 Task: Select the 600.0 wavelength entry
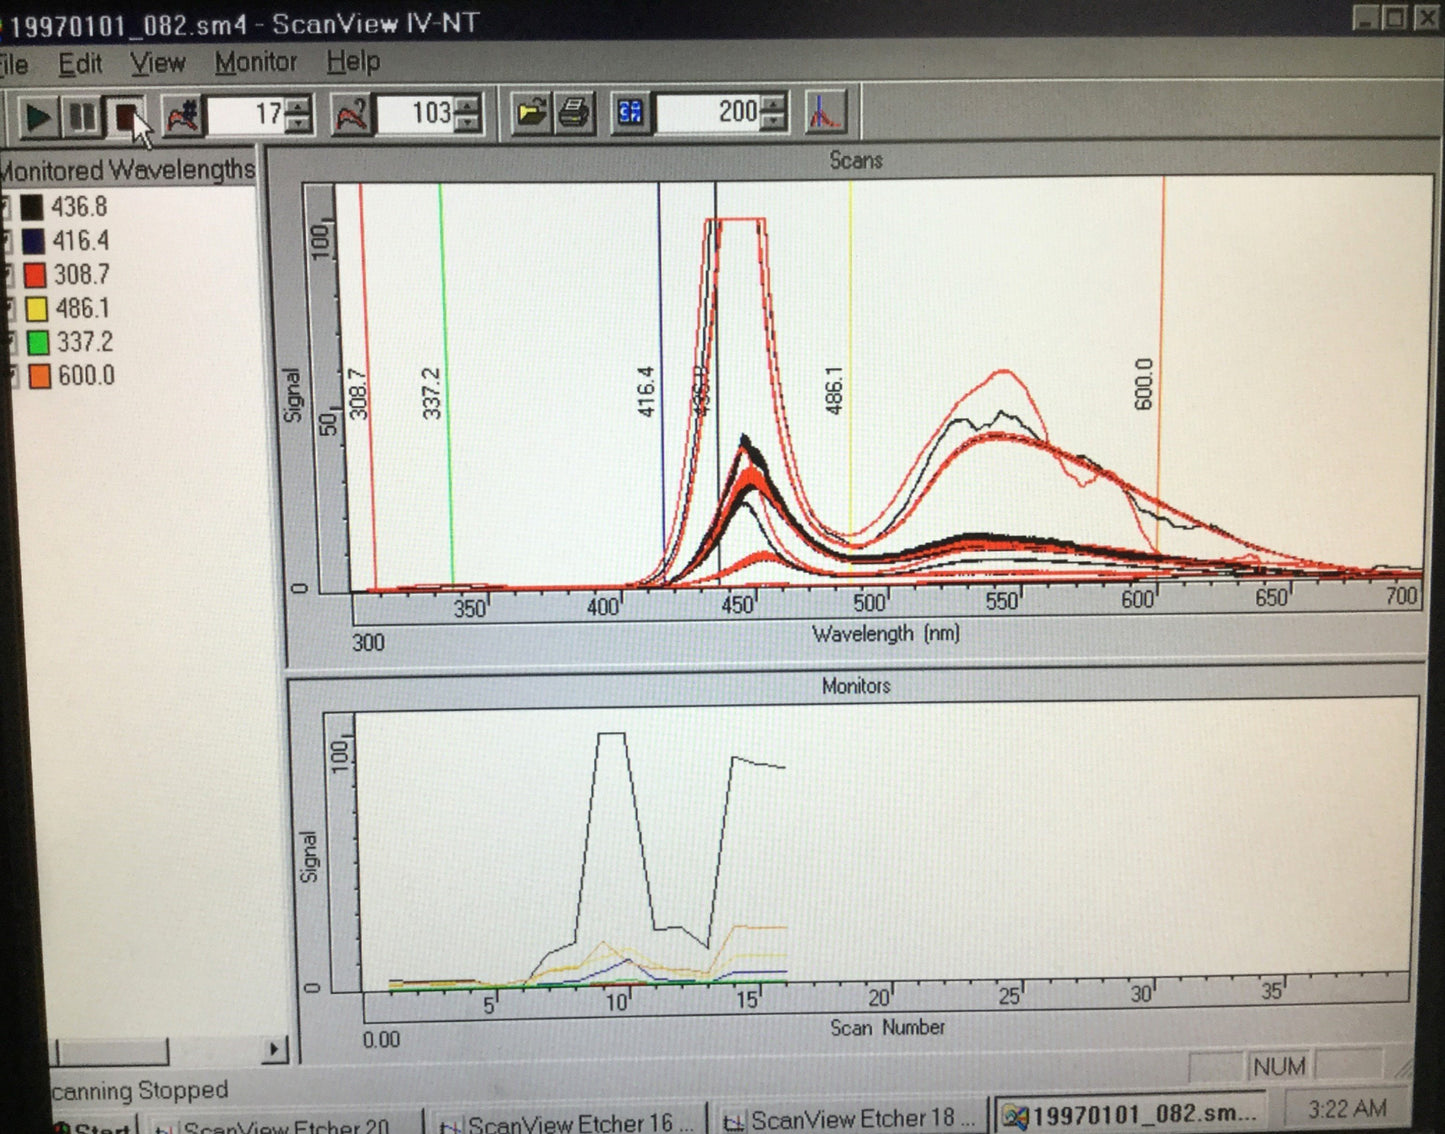pos(86,377)
